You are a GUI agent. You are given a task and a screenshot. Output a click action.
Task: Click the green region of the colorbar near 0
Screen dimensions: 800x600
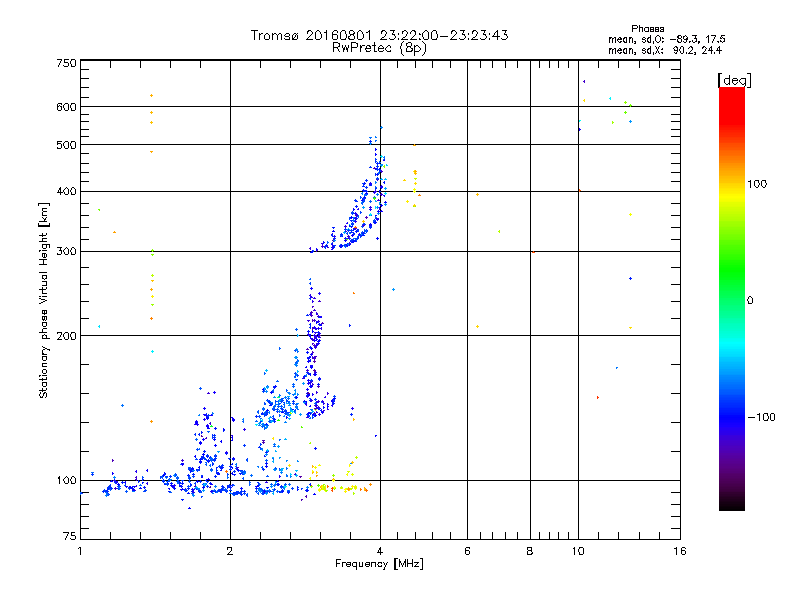click(x=732, y=286)
